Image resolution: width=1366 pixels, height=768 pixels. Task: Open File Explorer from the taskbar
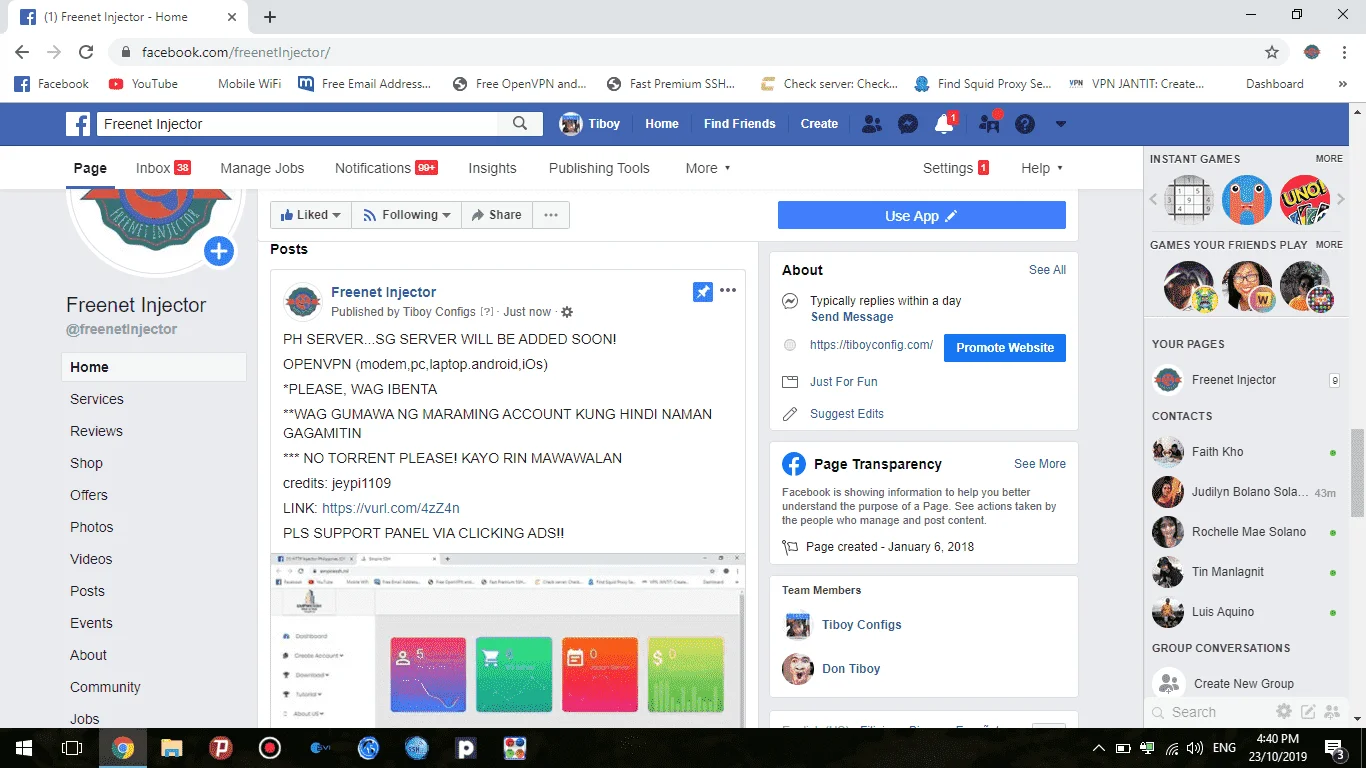pos(172,748)
